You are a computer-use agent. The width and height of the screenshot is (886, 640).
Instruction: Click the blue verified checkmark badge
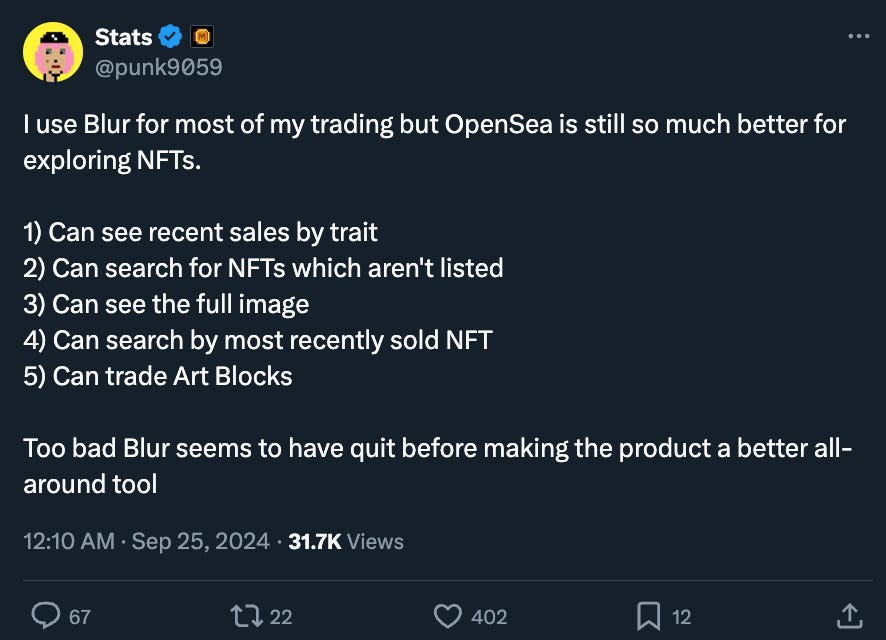pos(171,37)
